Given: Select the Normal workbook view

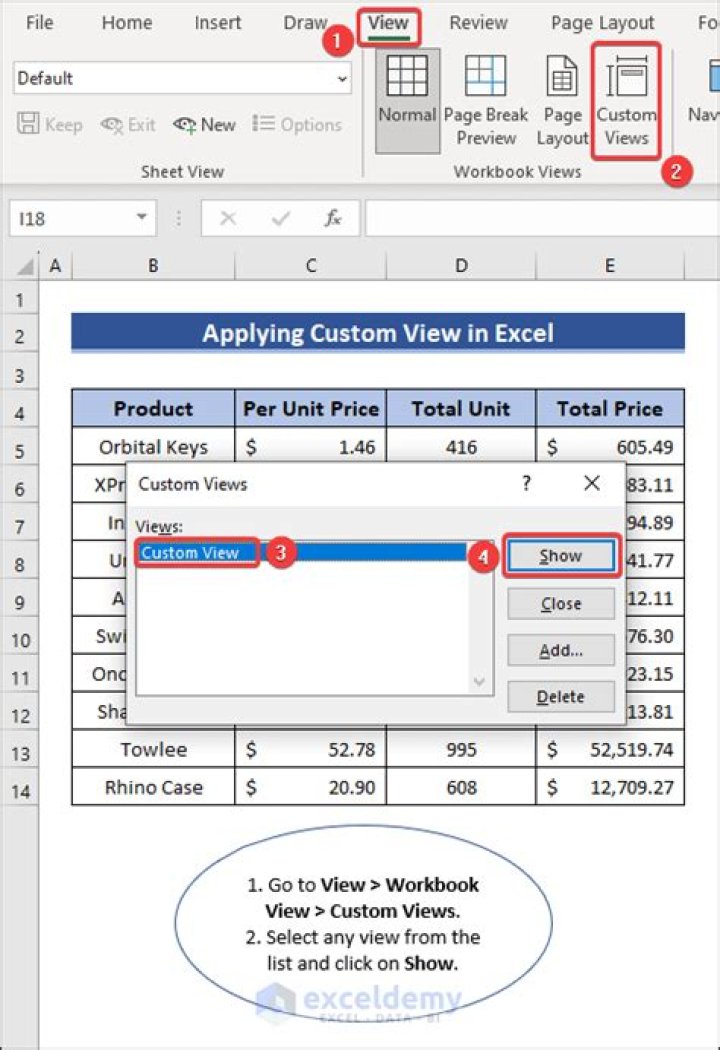Looking at the screenshot, I should [407, 100].
